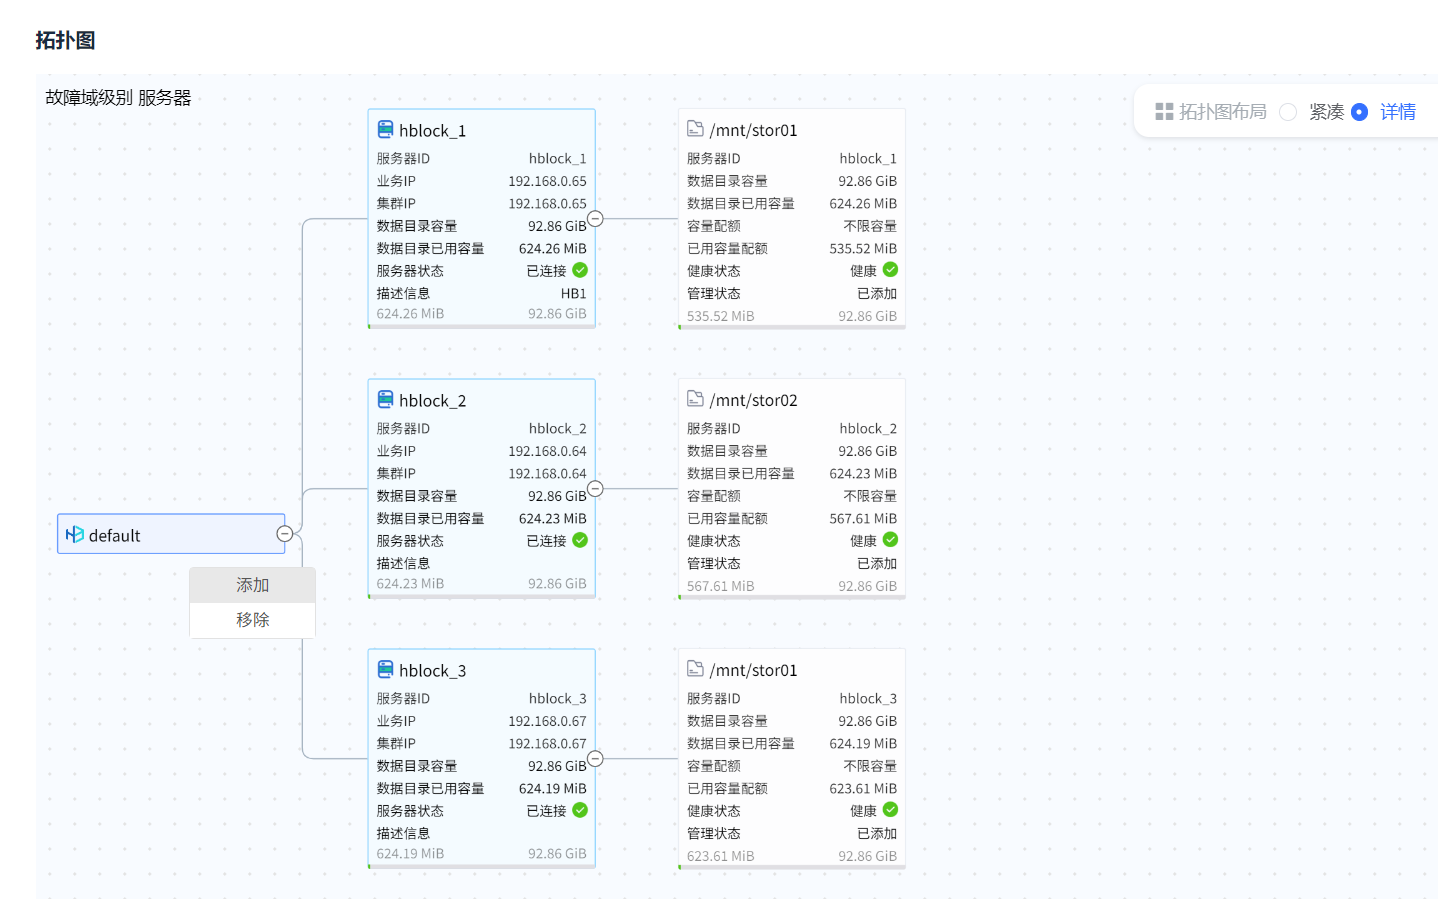Choose 移除 from the context menu
This screenshot has width=1438, height=899.
pos(252,620)
